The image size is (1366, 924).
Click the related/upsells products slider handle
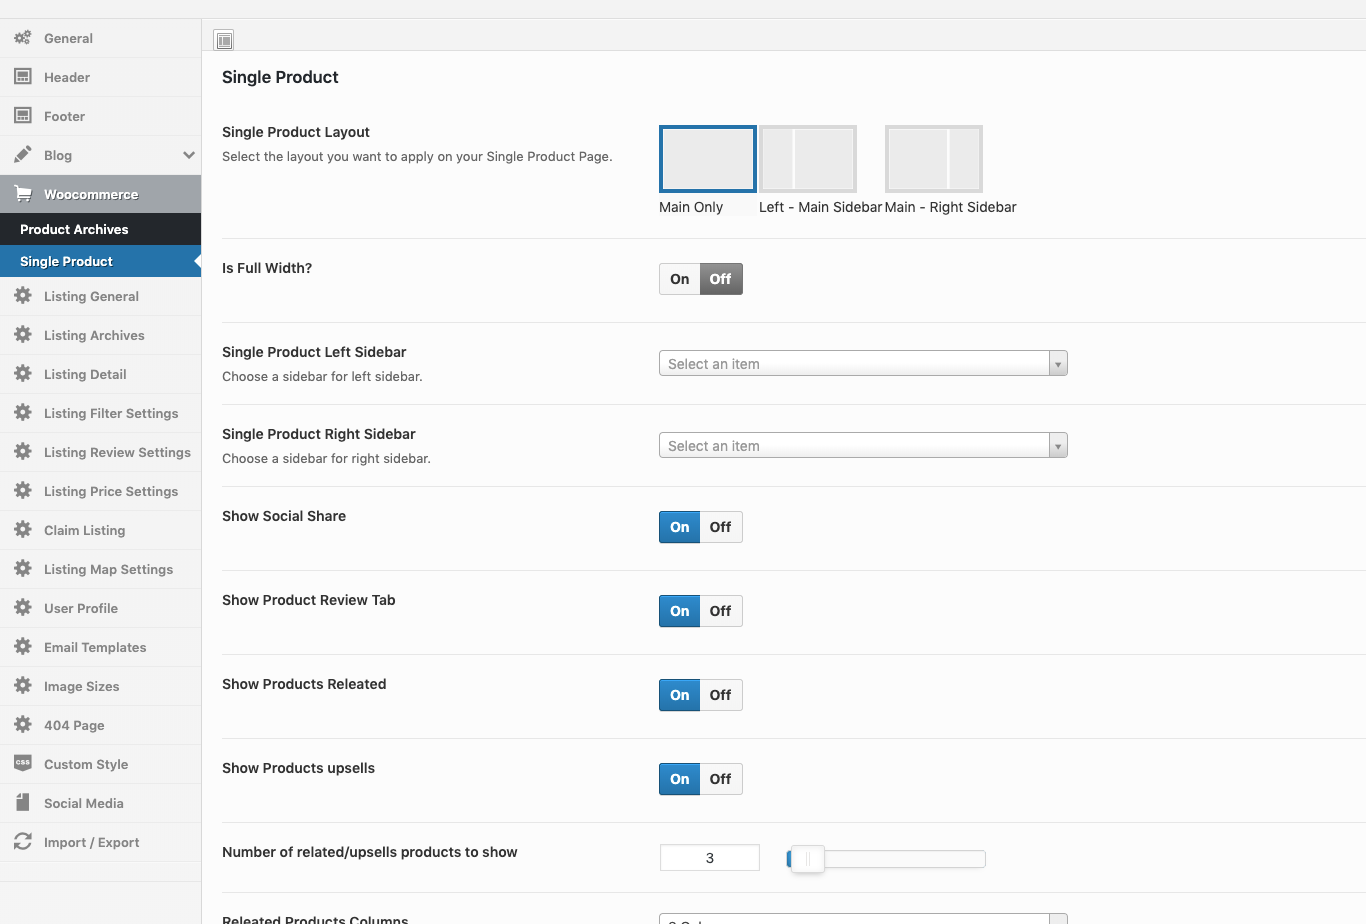pos(807,859)
